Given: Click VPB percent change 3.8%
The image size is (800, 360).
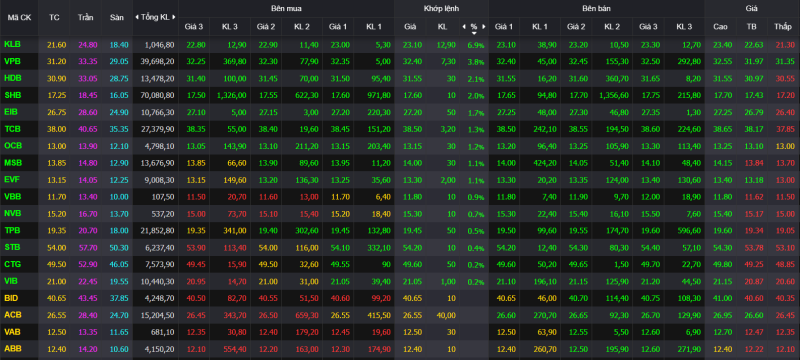Looking at the screenshot, I should (x=475, y=62).
